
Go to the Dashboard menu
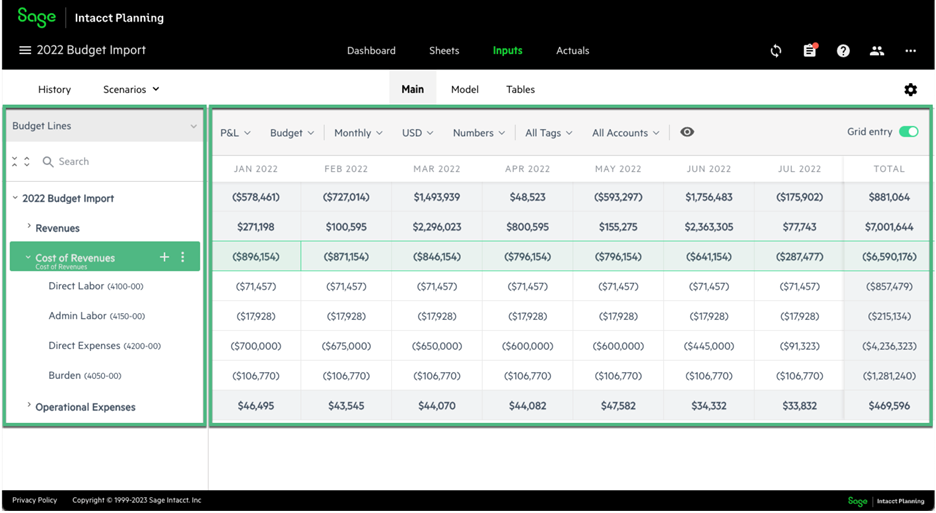(371, 51)
